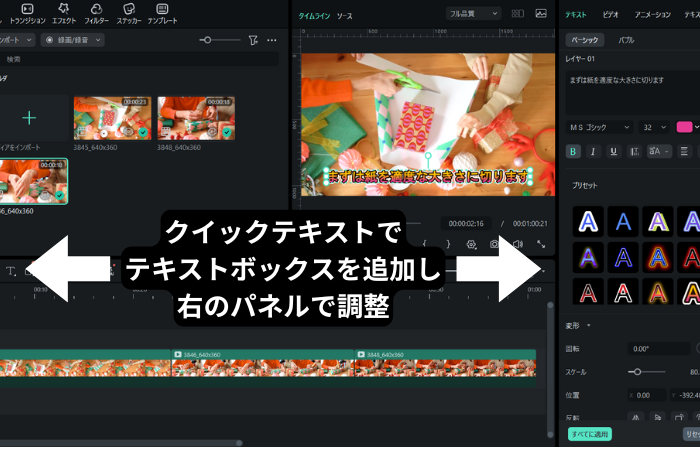
Task: Open the text color dropdown arrow
Action: coord(696,128)
